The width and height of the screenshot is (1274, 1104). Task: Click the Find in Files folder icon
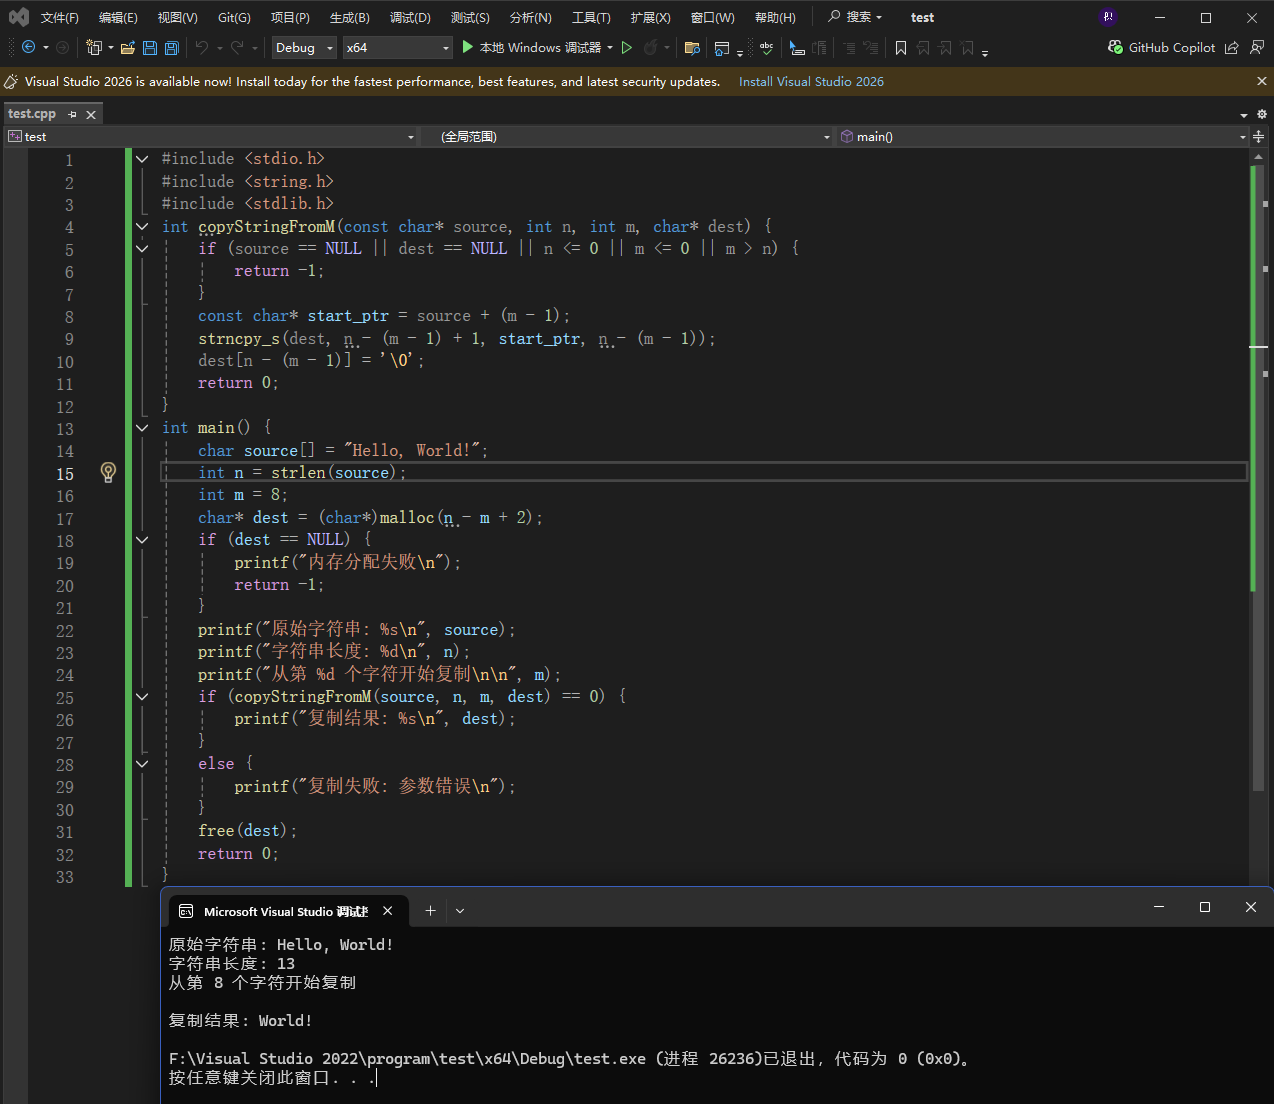(691, 47)
